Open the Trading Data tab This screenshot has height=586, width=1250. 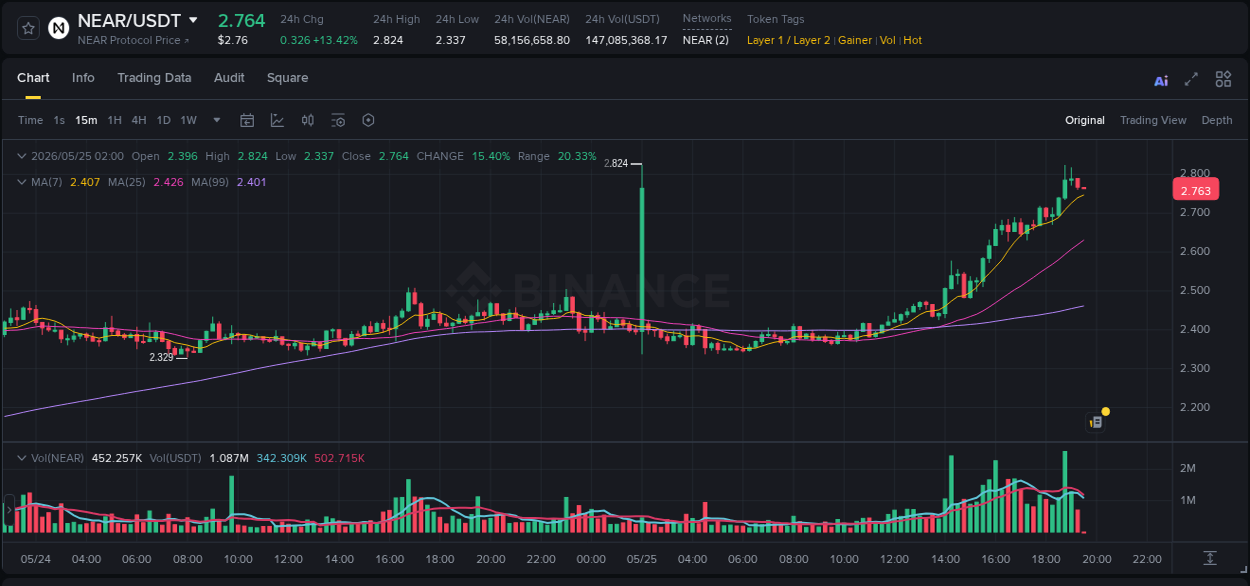(x=154, y=78)
